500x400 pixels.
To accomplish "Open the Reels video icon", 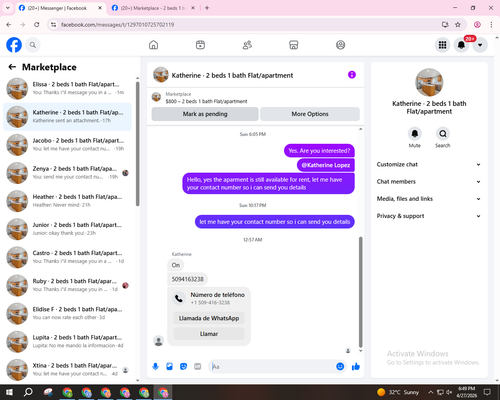I will tap(200, 45).
